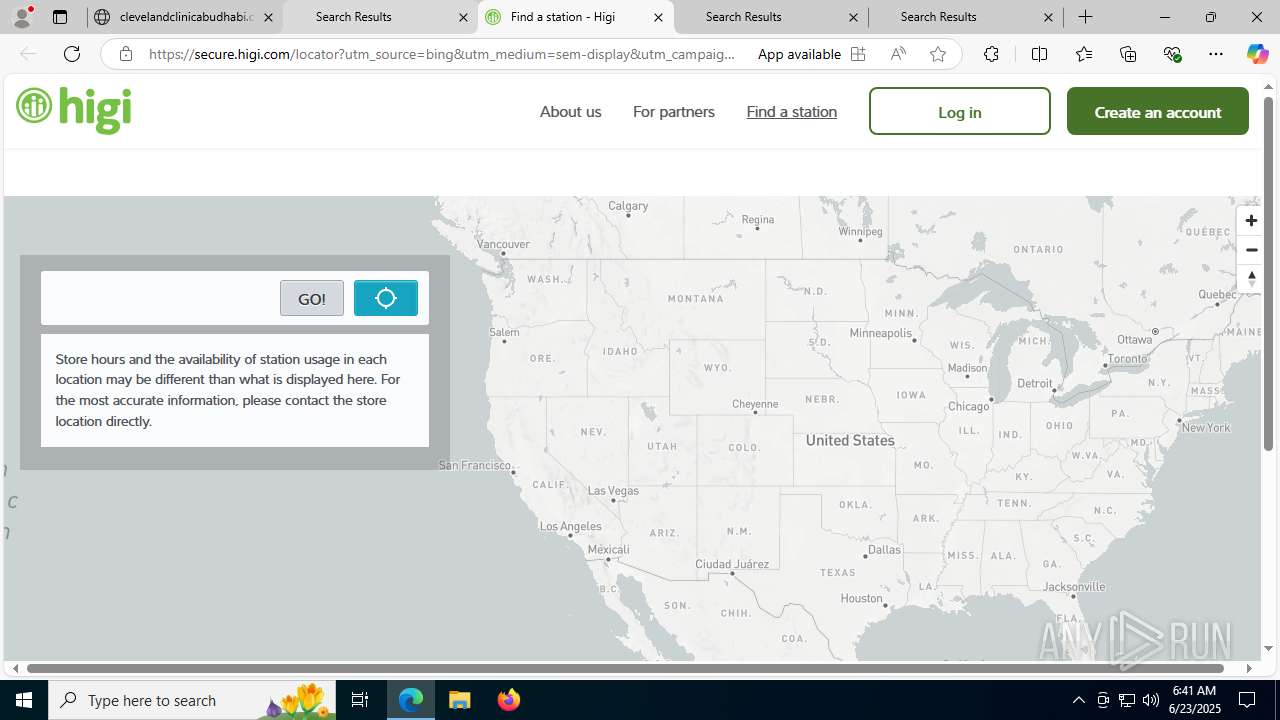
Task: Click the Windows taskbar search box
Action: (x=192, y=700)
